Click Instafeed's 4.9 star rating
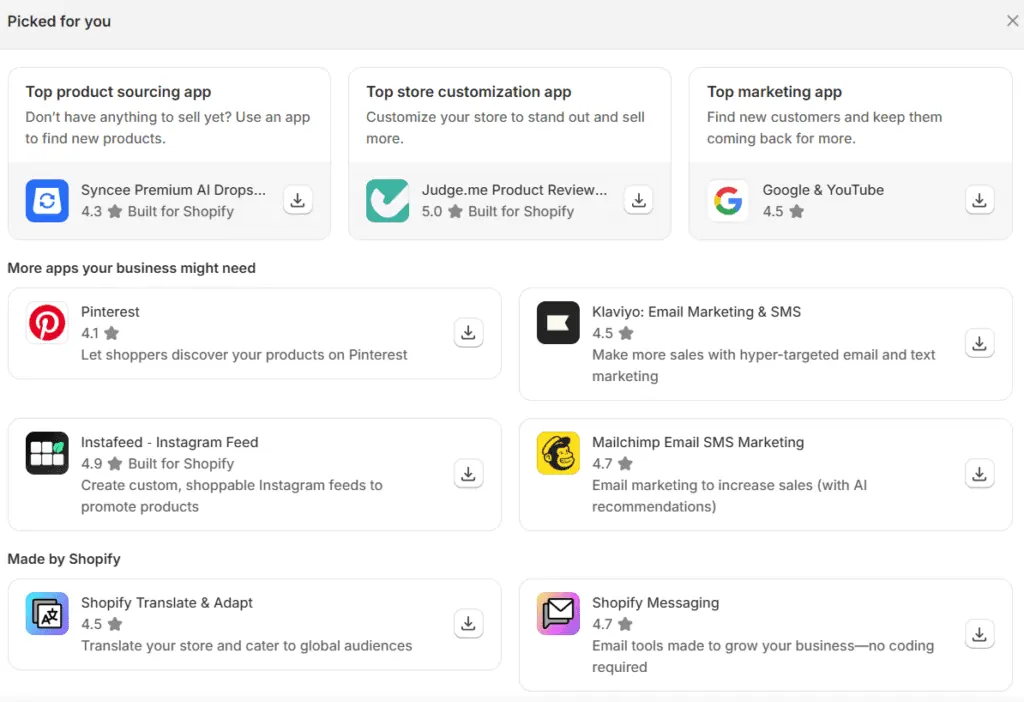Viewport: 1024px width, 702px height. [x=101, y=464]
